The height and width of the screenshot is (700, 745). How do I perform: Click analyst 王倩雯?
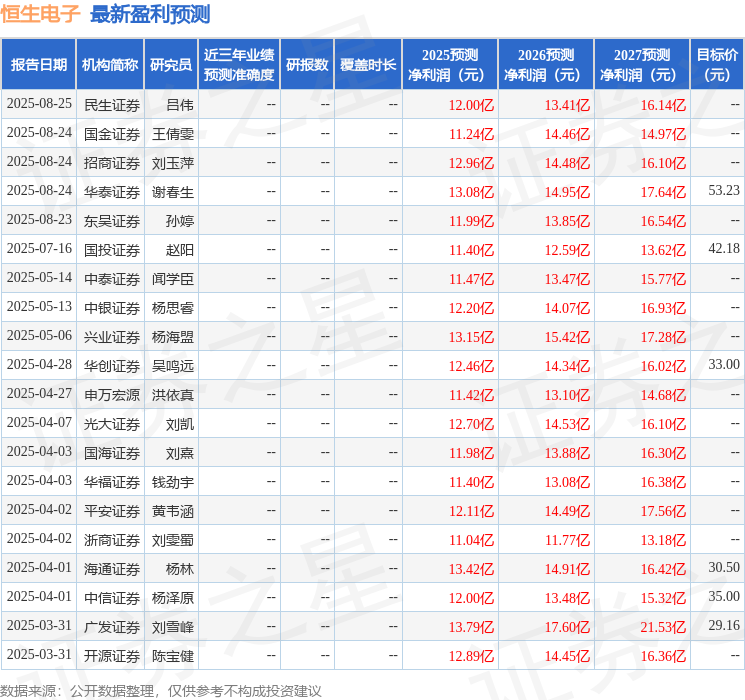[x=173, y=134]
